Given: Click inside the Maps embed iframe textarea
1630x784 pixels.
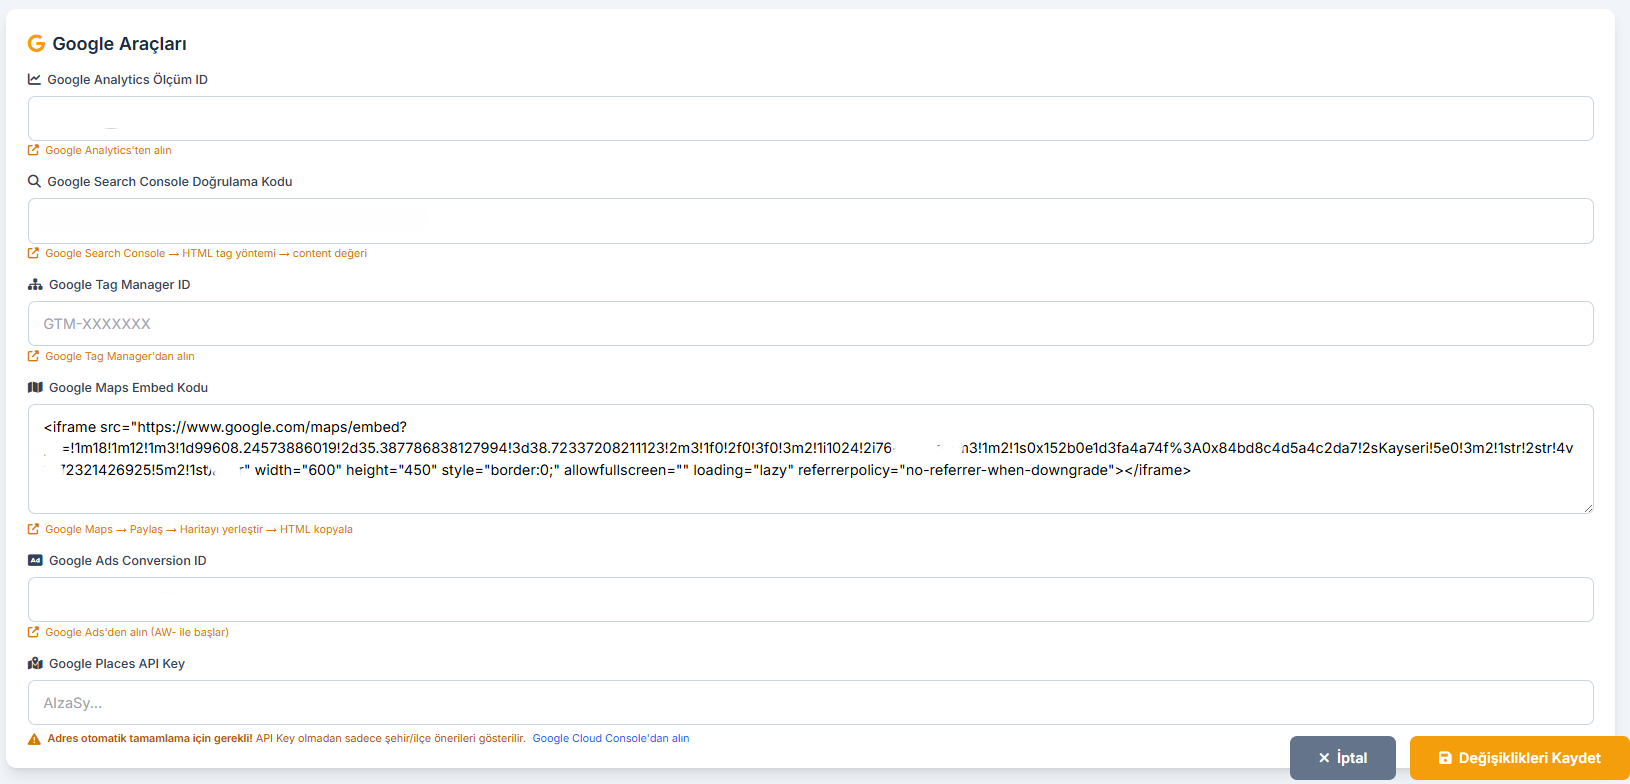Looking at the screenshot, I should (810, 490).
